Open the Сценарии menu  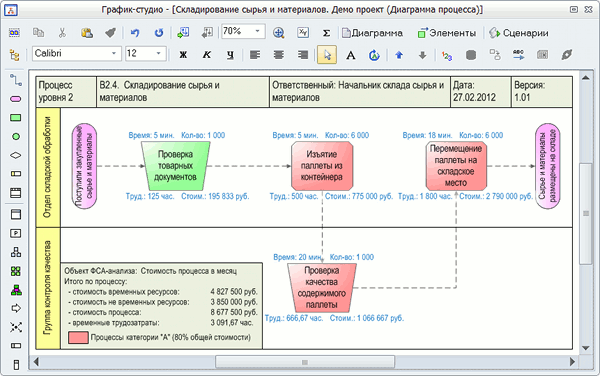point(518,33)
